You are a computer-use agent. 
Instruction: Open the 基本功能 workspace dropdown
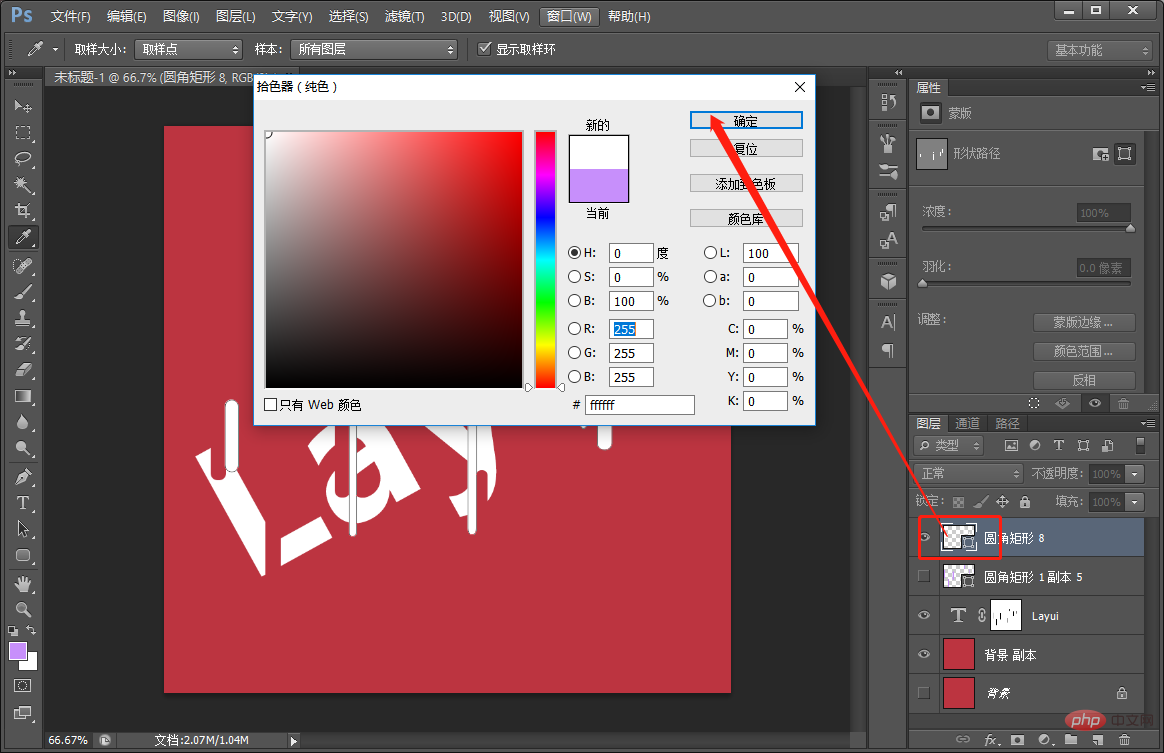click(1099, 50)
